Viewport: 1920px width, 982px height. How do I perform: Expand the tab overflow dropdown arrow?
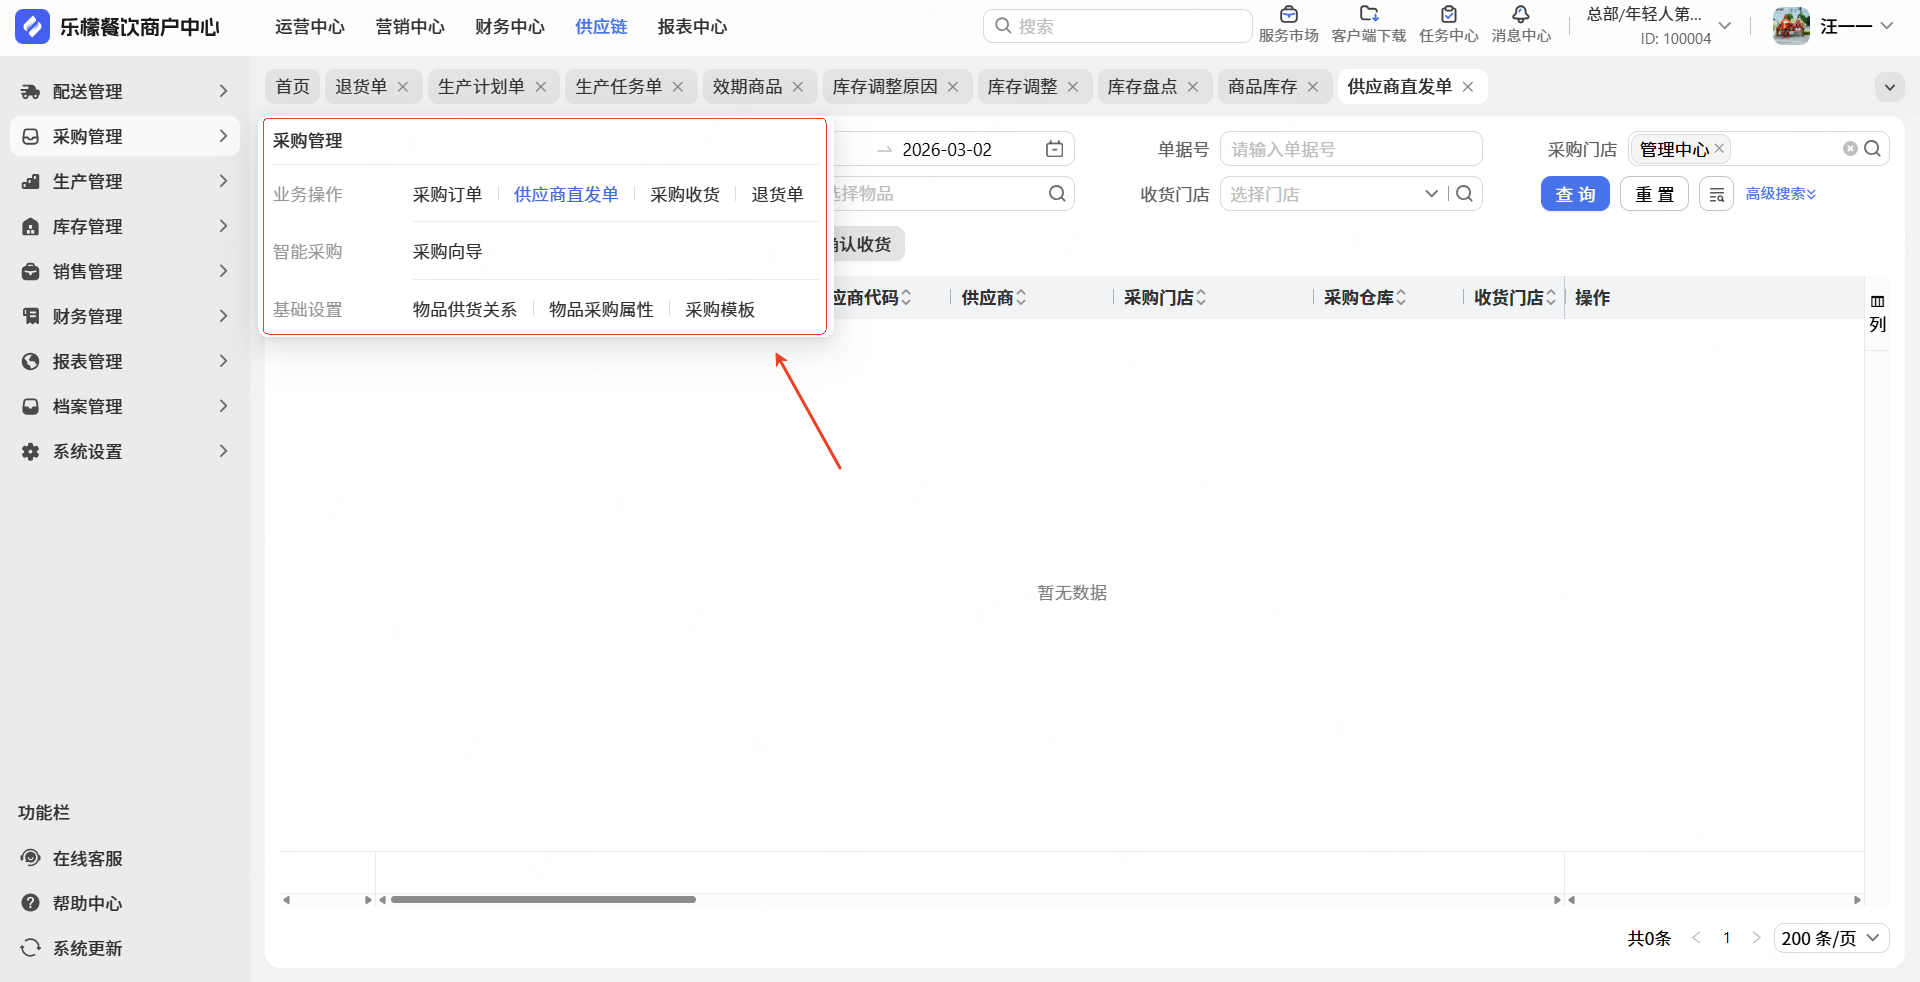coord(1889,87)
